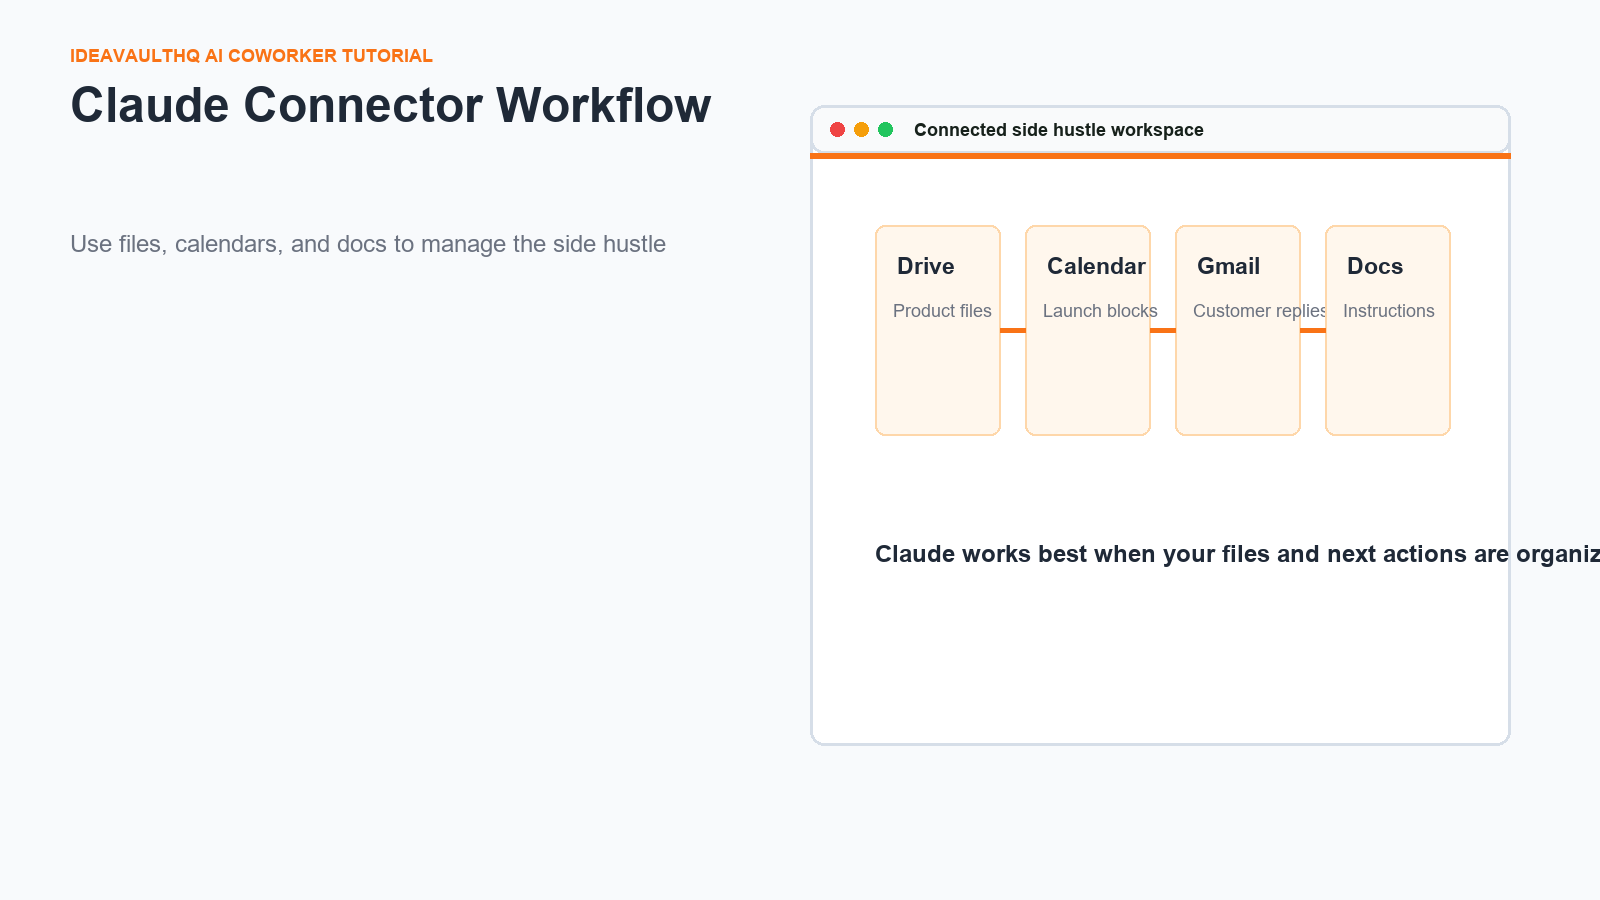1600x900 pixels.
Task: Click the 'Use files, calendars, and docs' subtitle
Action: click(x=368, y=244)
